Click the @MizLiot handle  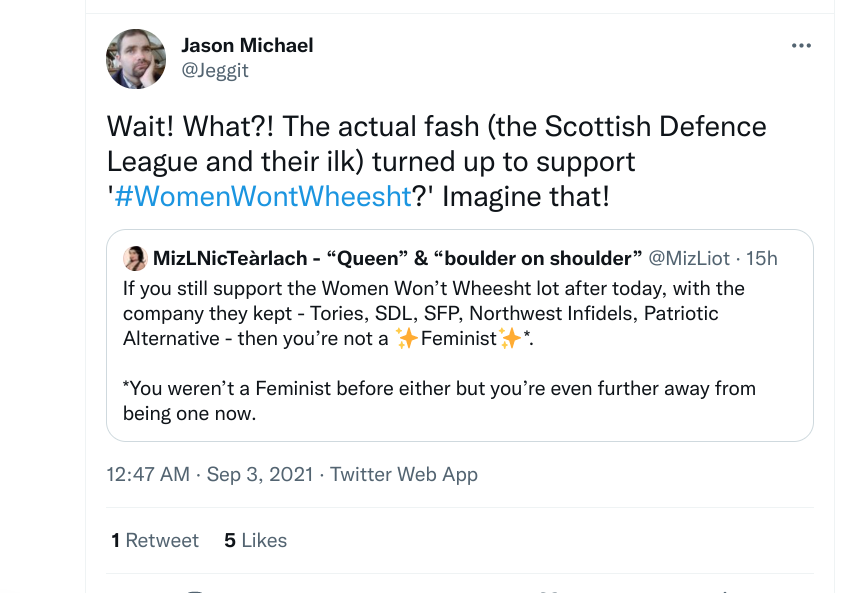[690, 259]
